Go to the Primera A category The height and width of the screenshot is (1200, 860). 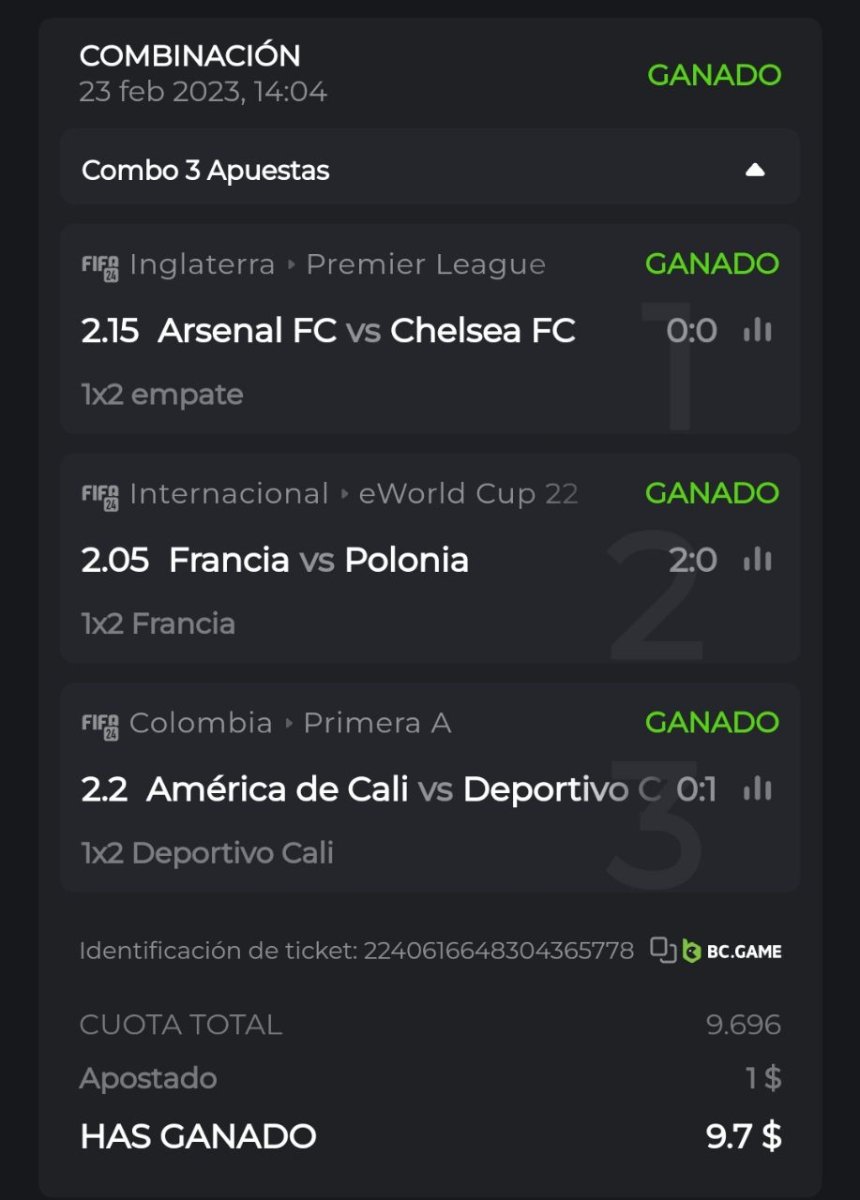point(377,723)
